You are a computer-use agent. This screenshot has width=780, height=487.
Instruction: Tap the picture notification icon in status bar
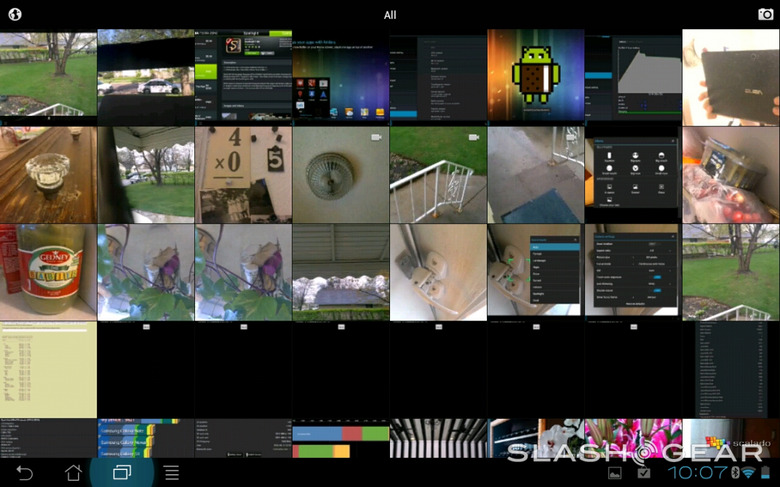616,472
